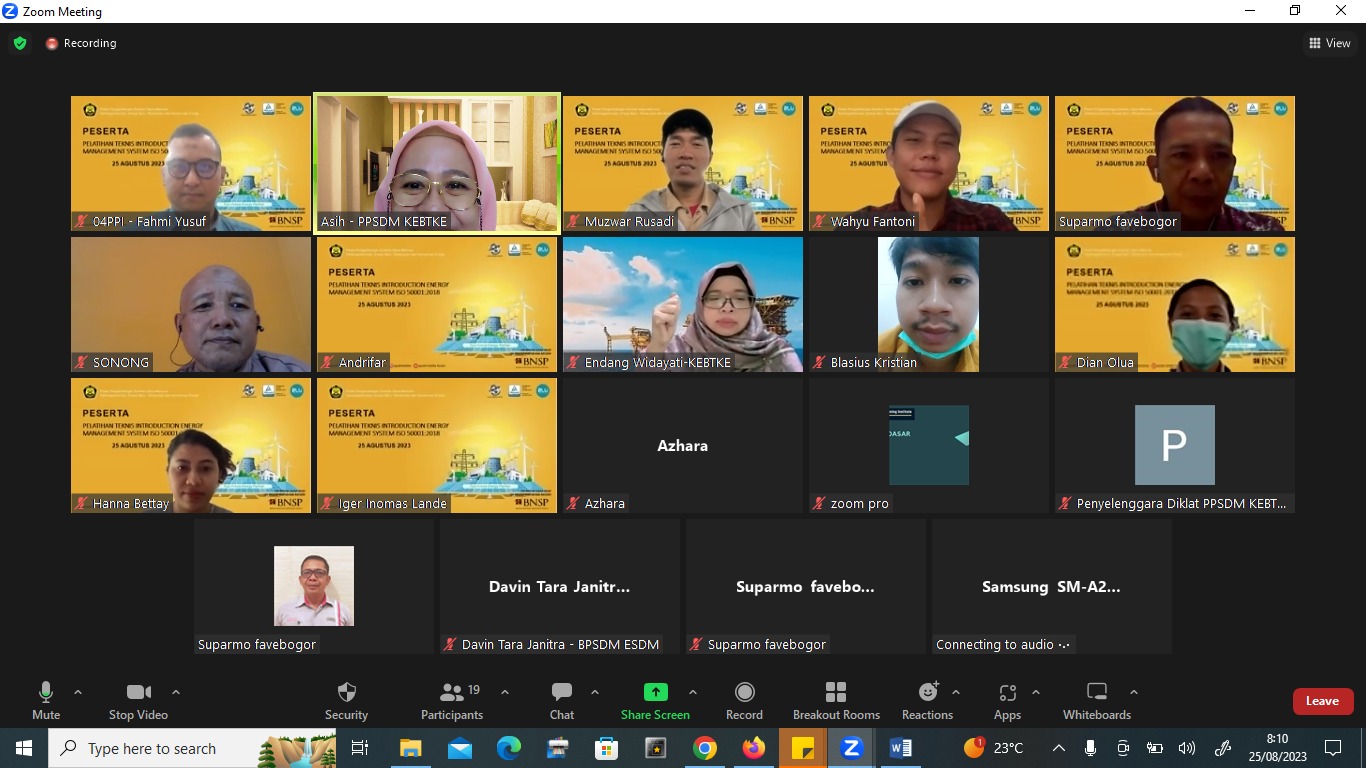Select Blasius Kristian video tile
The image size is (1366, 768).
tap(929, 304)
